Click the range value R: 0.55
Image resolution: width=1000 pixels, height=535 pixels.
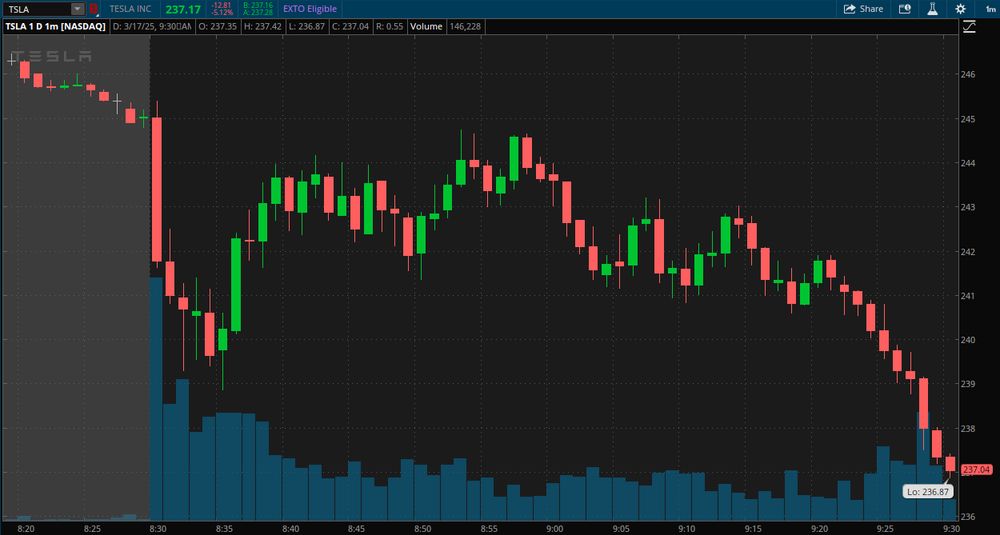click(391, 27)
